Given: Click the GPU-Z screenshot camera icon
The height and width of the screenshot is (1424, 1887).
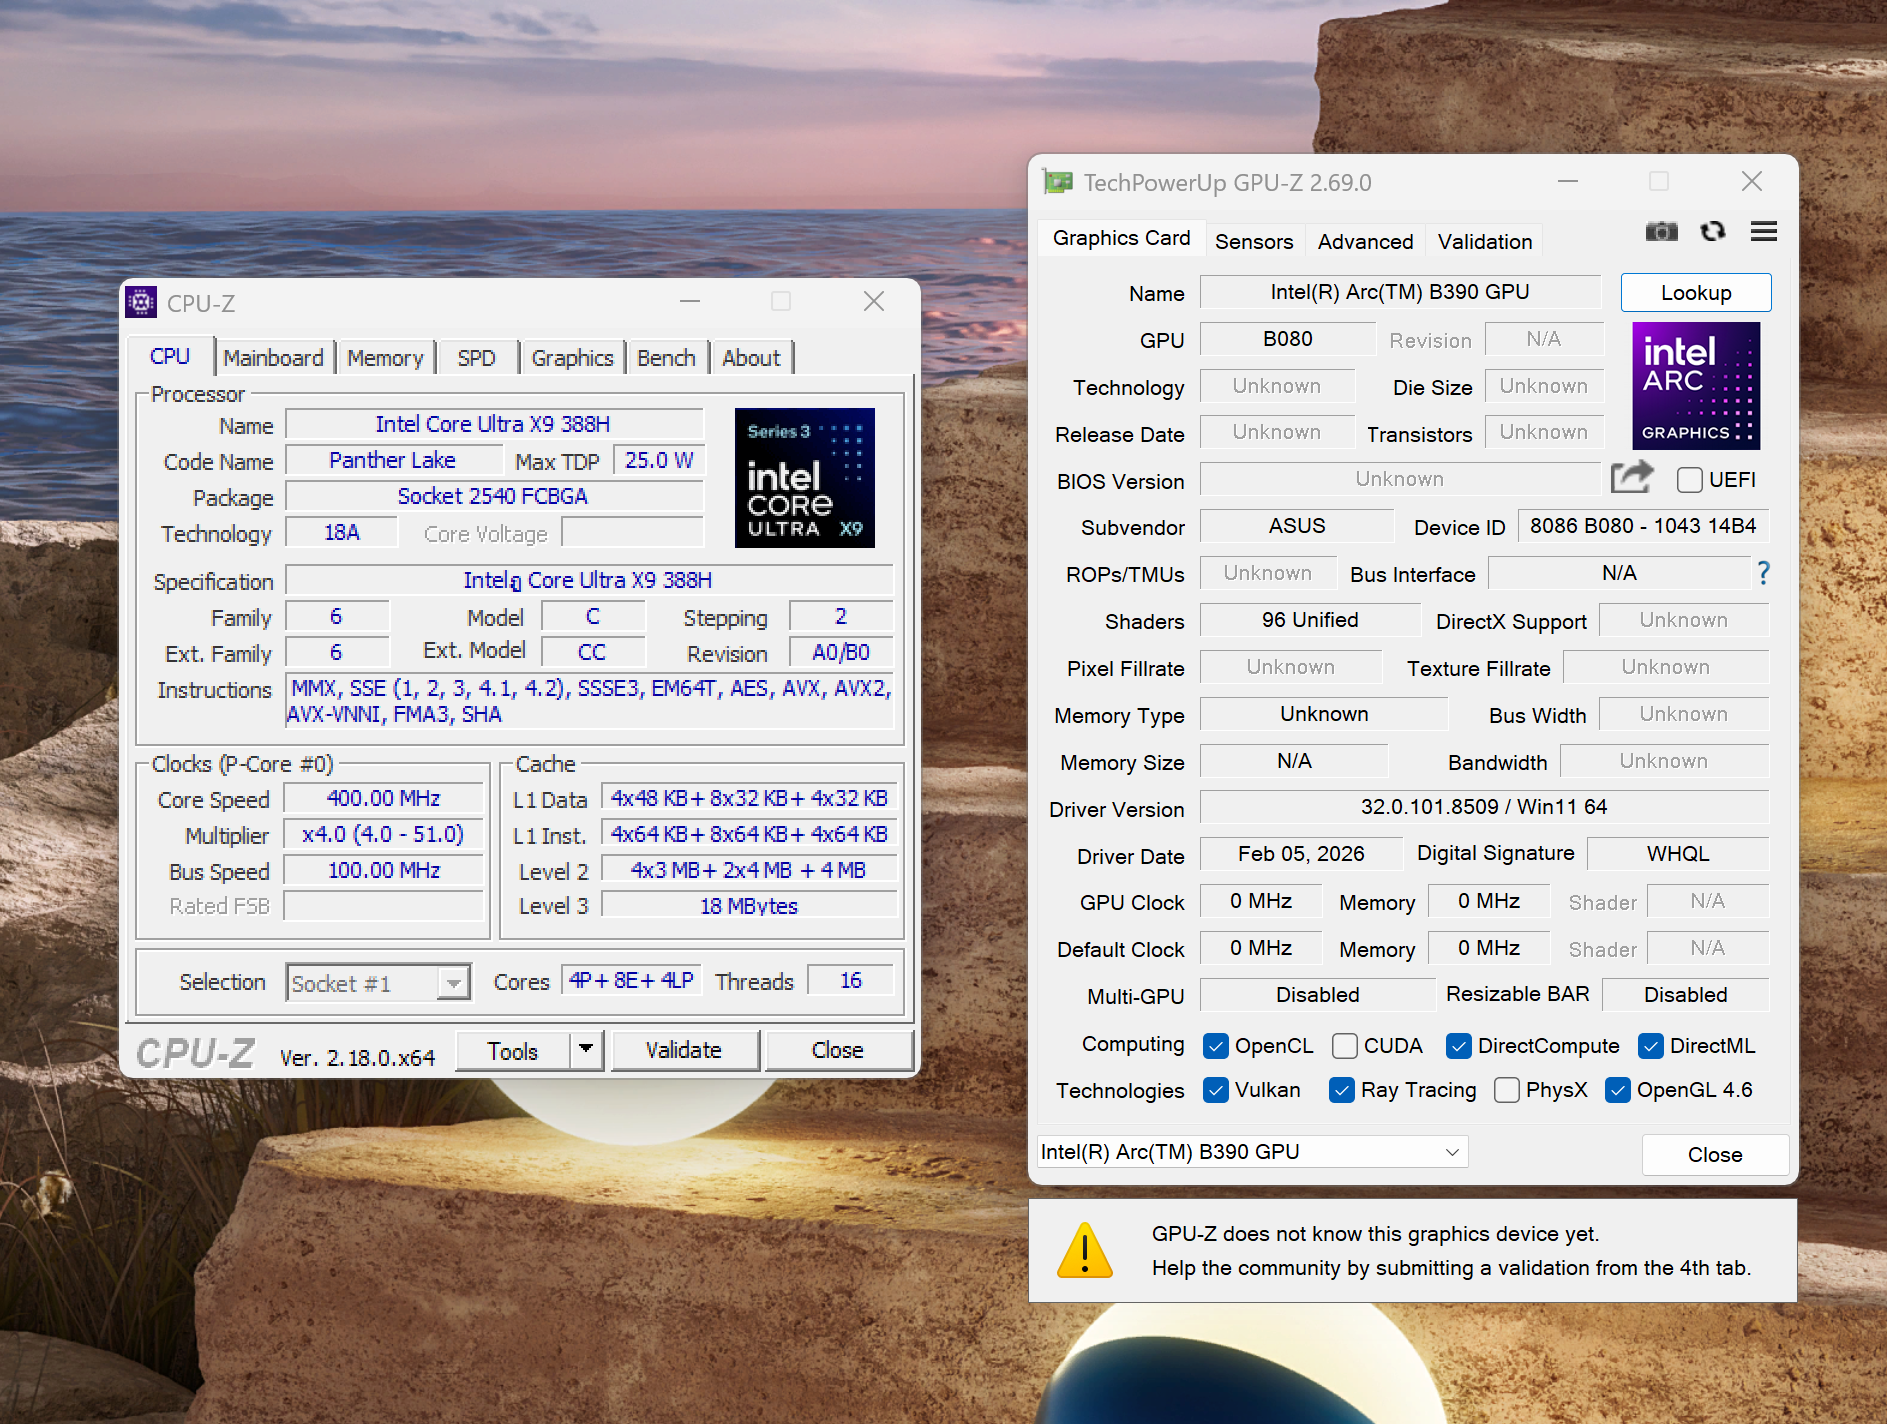Looking at the screenshot, I should [1661, 232].
